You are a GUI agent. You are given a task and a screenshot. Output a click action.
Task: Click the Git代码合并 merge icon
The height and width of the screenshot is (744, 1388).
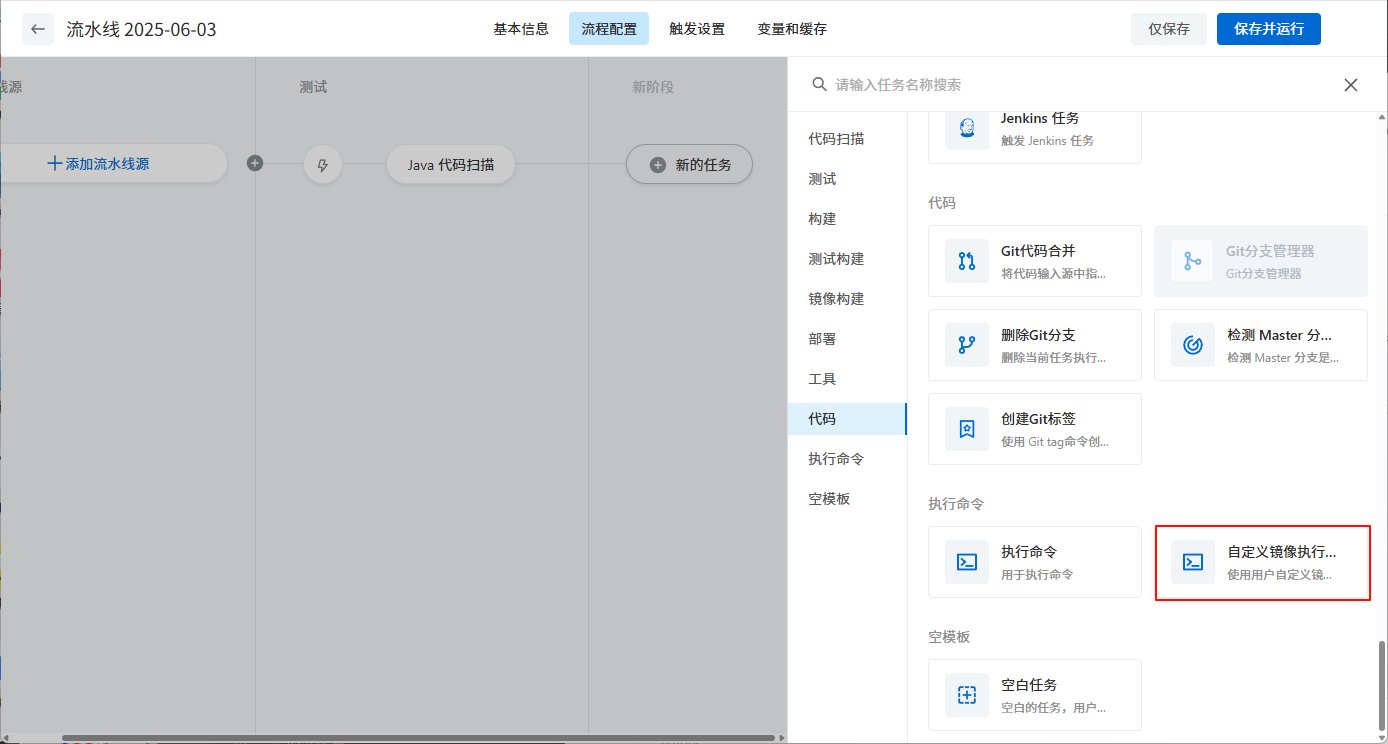pyautogui.click(x=967, y=261)
